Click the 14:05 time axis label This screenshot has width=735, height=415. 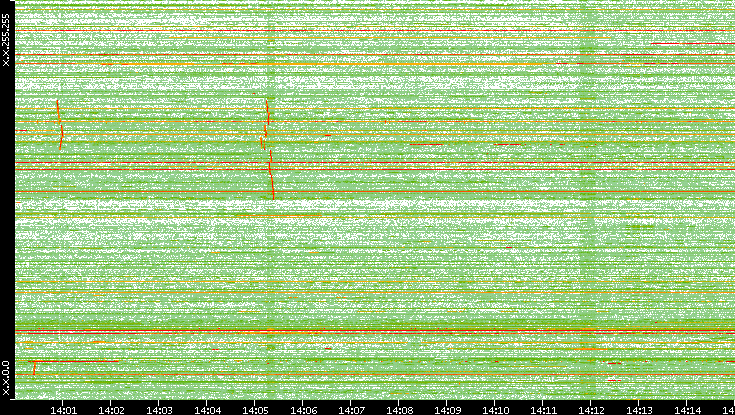[255, 410]
